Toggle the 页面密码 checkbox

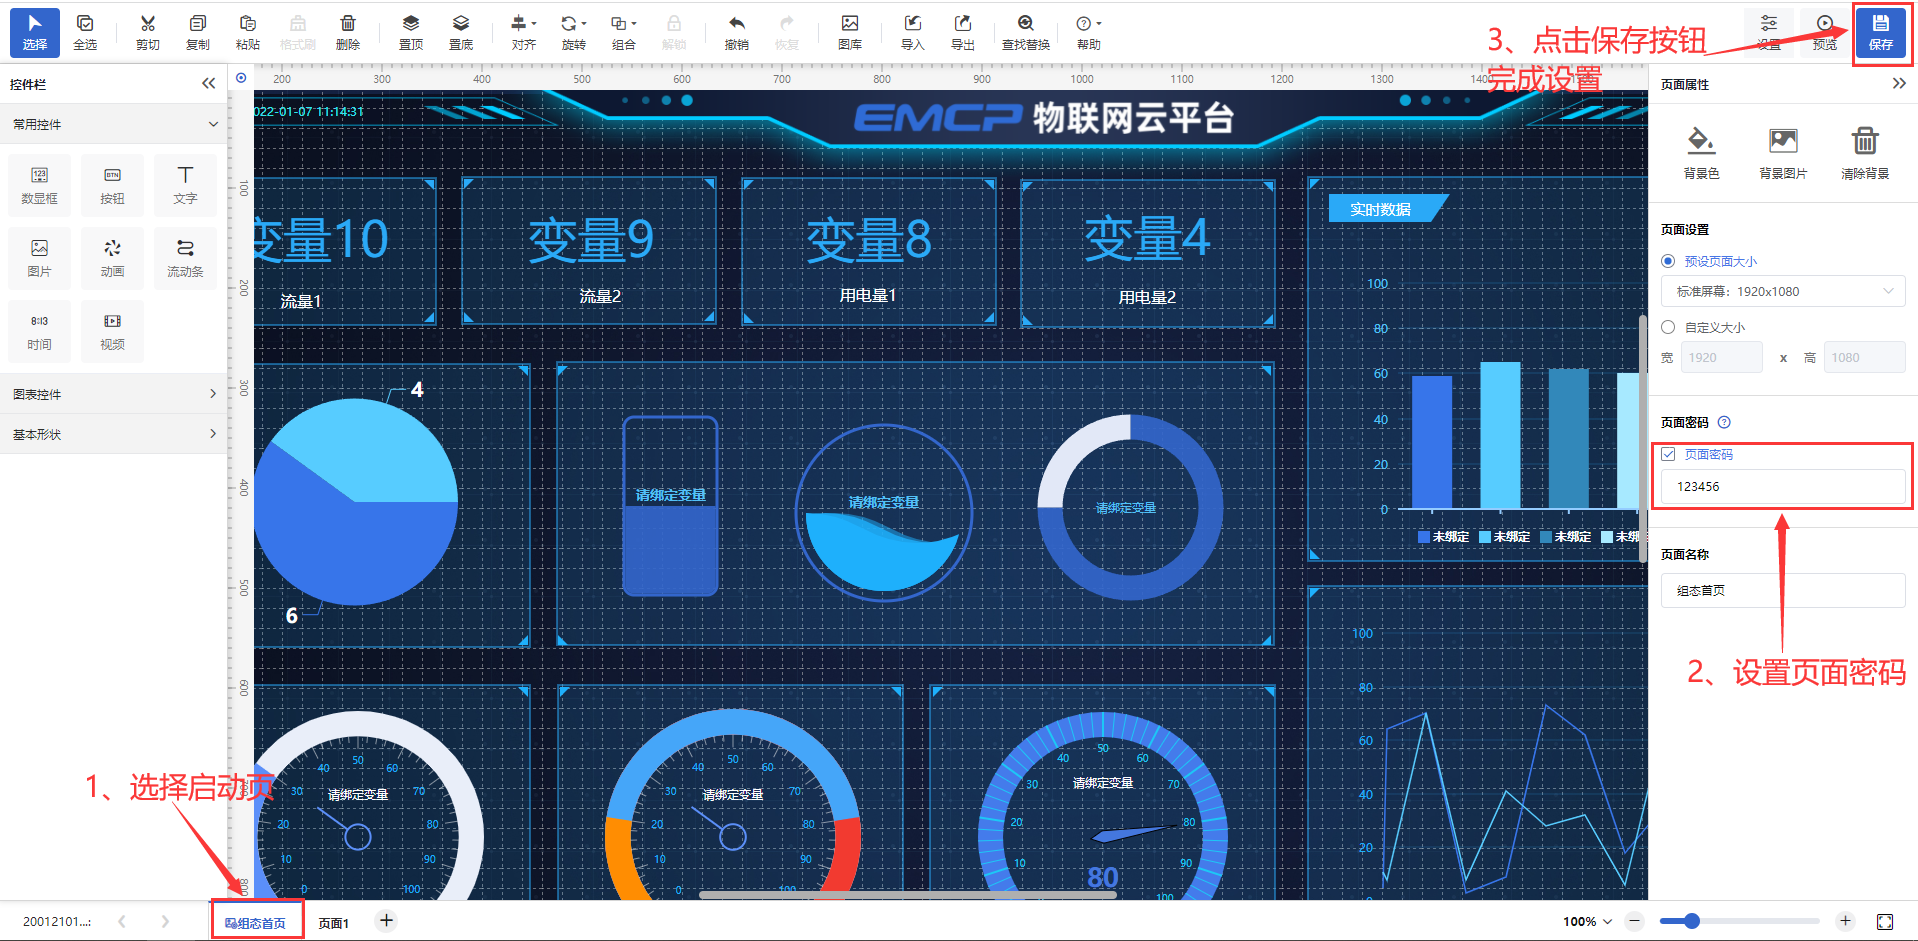[x=1668, y=454]
